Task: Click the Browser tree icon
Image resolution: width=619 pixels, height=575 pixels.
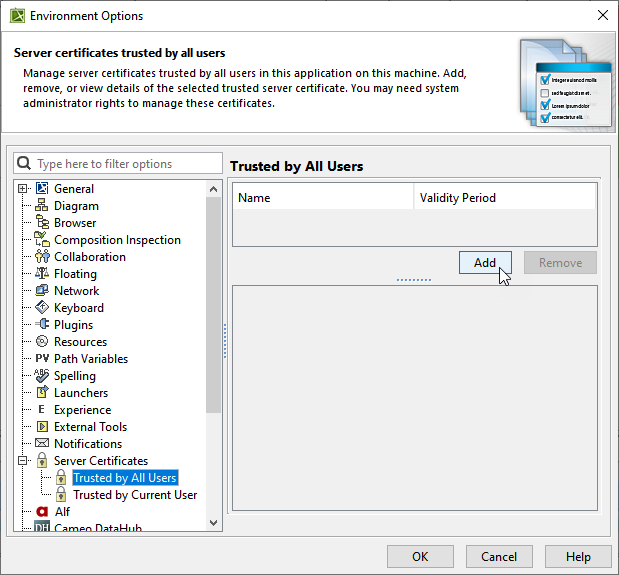Action: [x=42, y=222]
